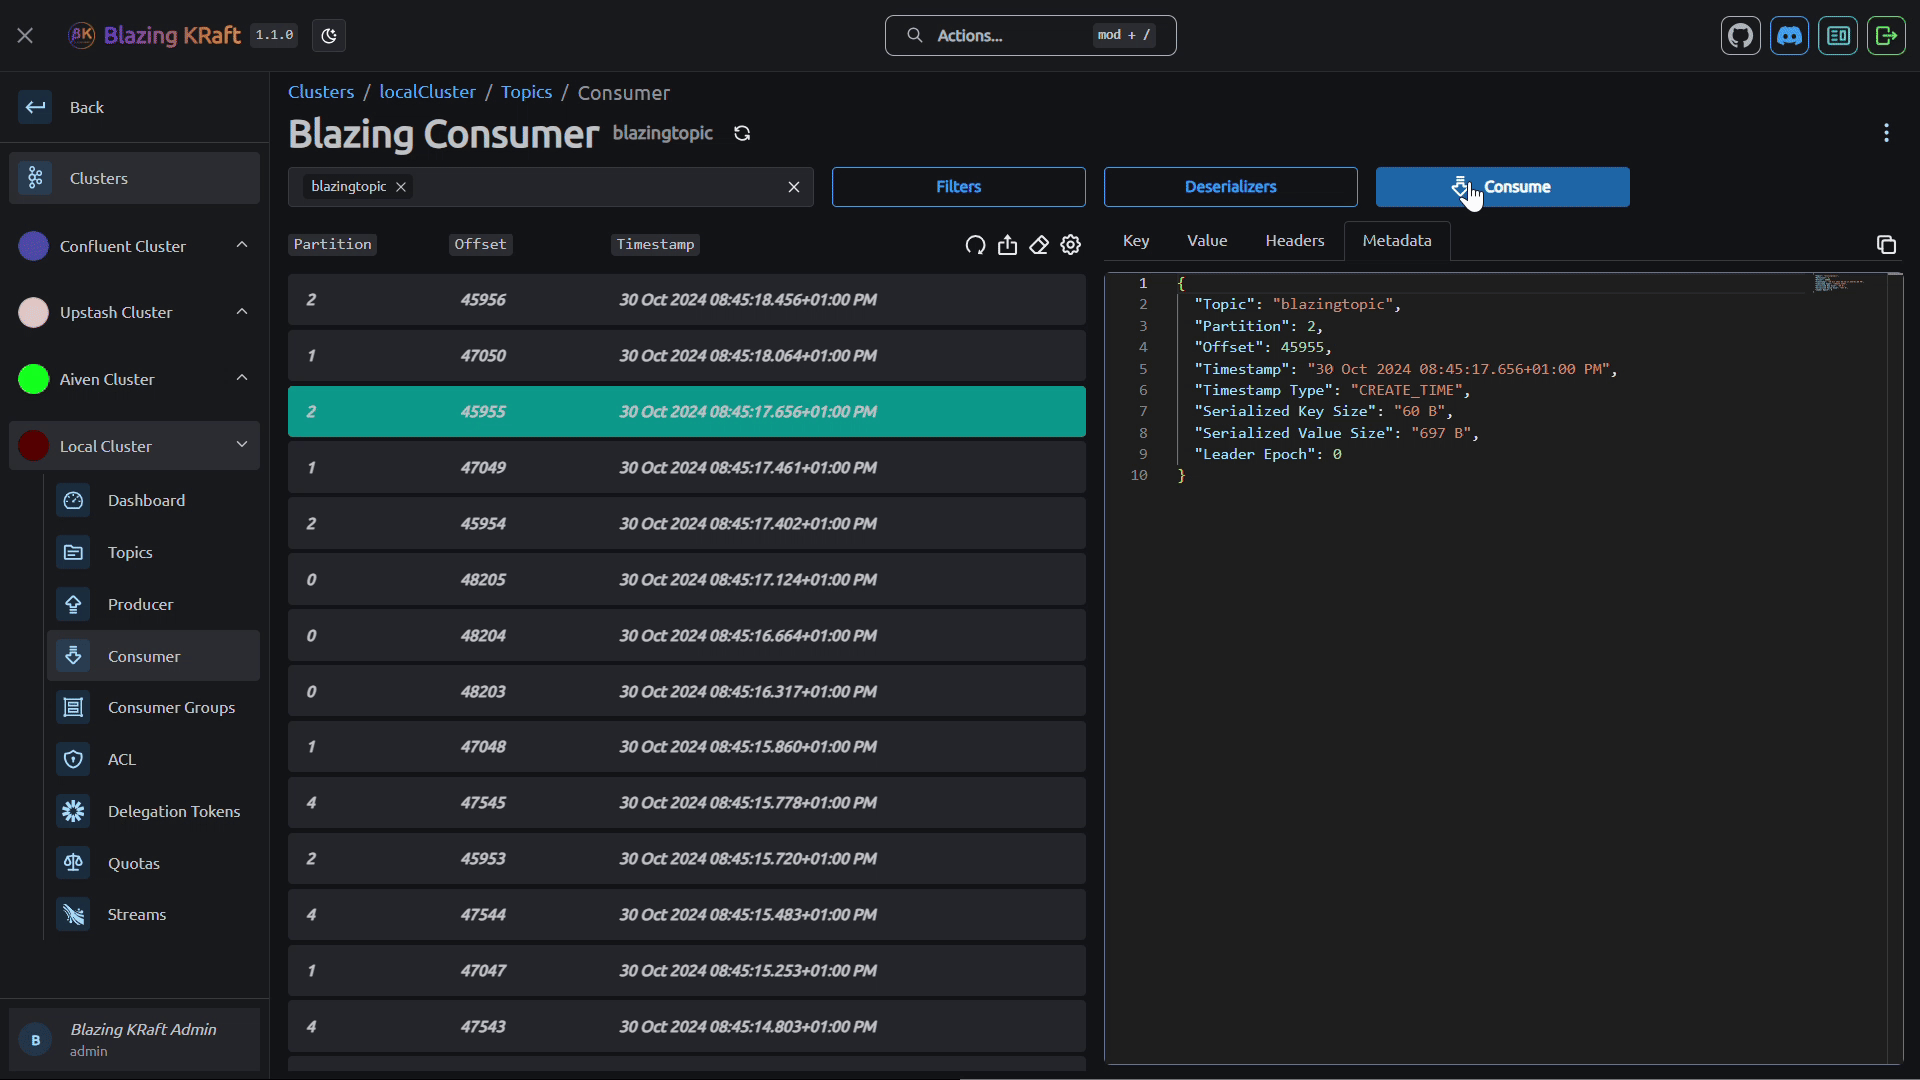Open the Discord community icon
Image resolution: width=1920 pixels, height=1080 pixels.
pyautogui.click(x=1789, y=36)
